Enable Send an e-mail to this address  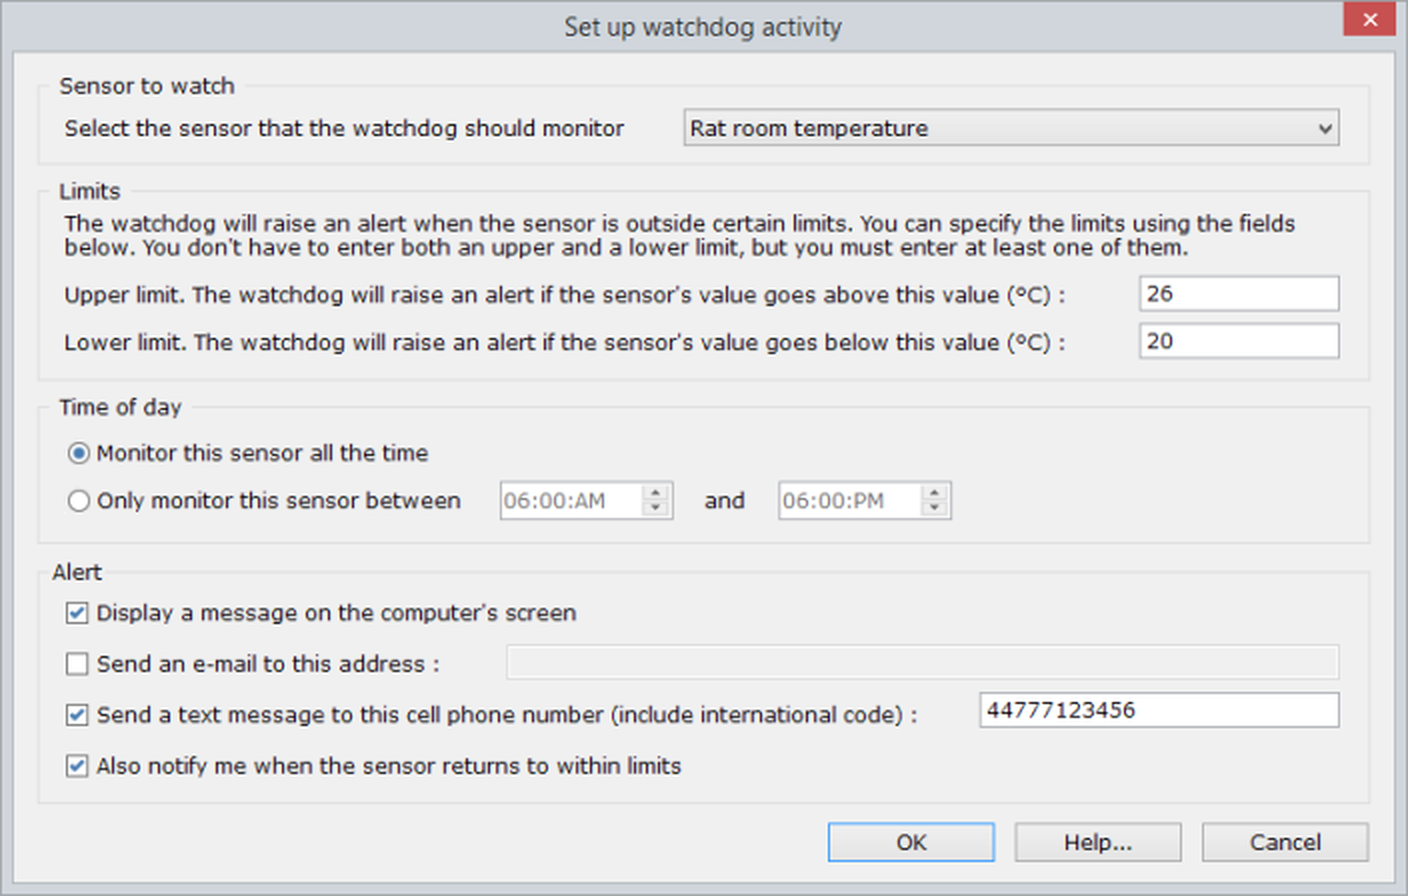77,664
